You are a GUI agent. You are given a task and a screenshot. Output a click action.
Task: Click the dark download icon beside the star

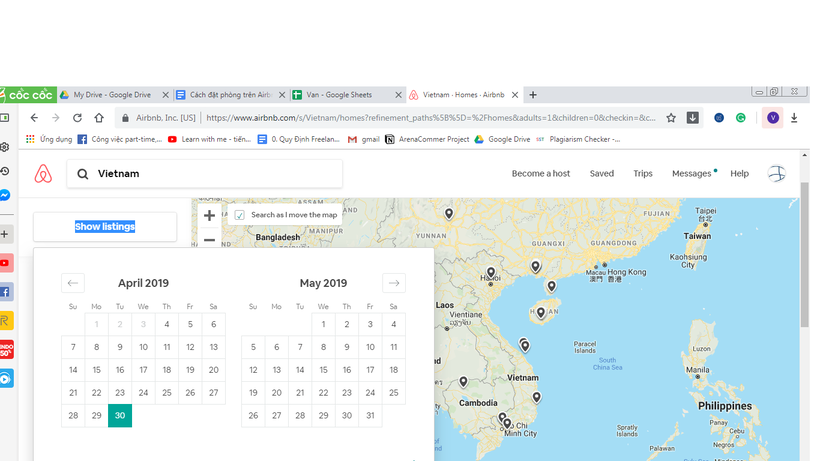[692, 118]
